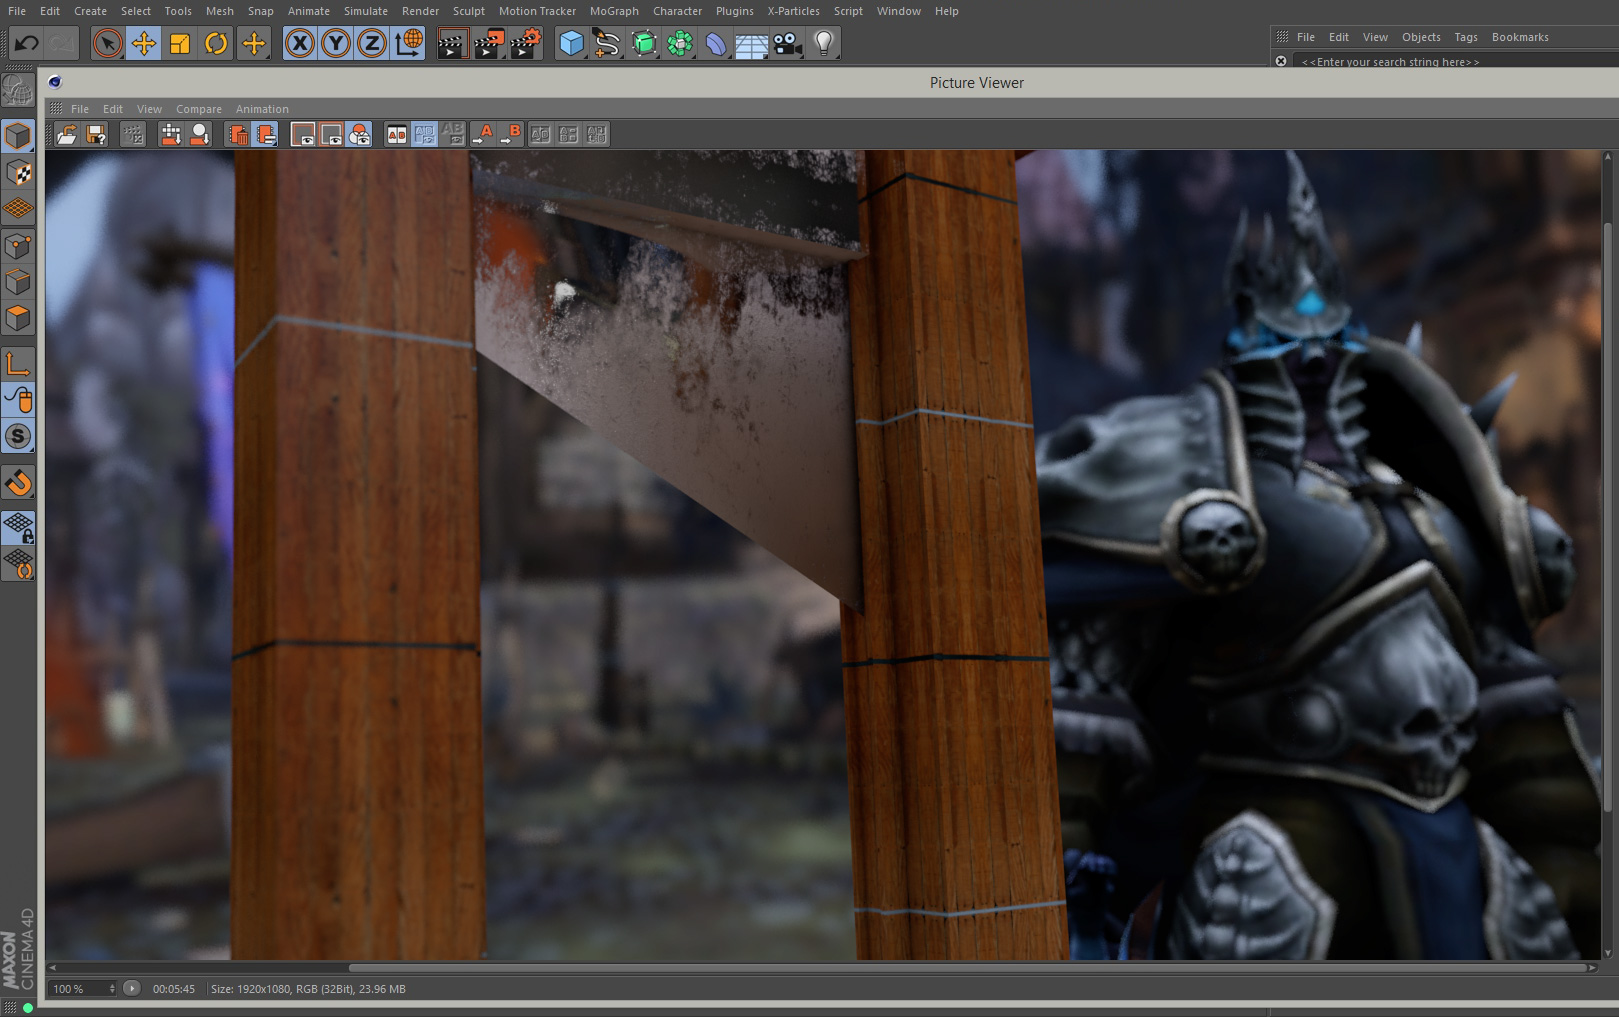This screenshot has height=1017, width=1619.
Task: Open the MoGraph main menu
Action: pyautogui.click(x=614, y=11)
